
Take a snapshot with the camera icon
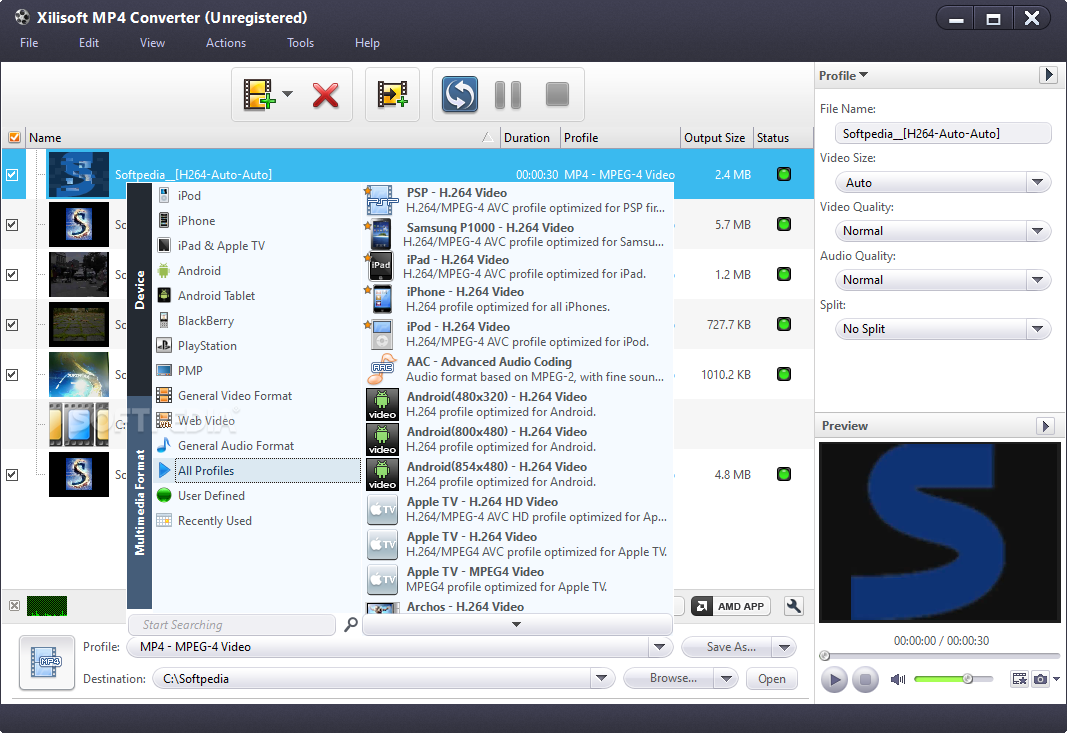tap(1040, 679)
